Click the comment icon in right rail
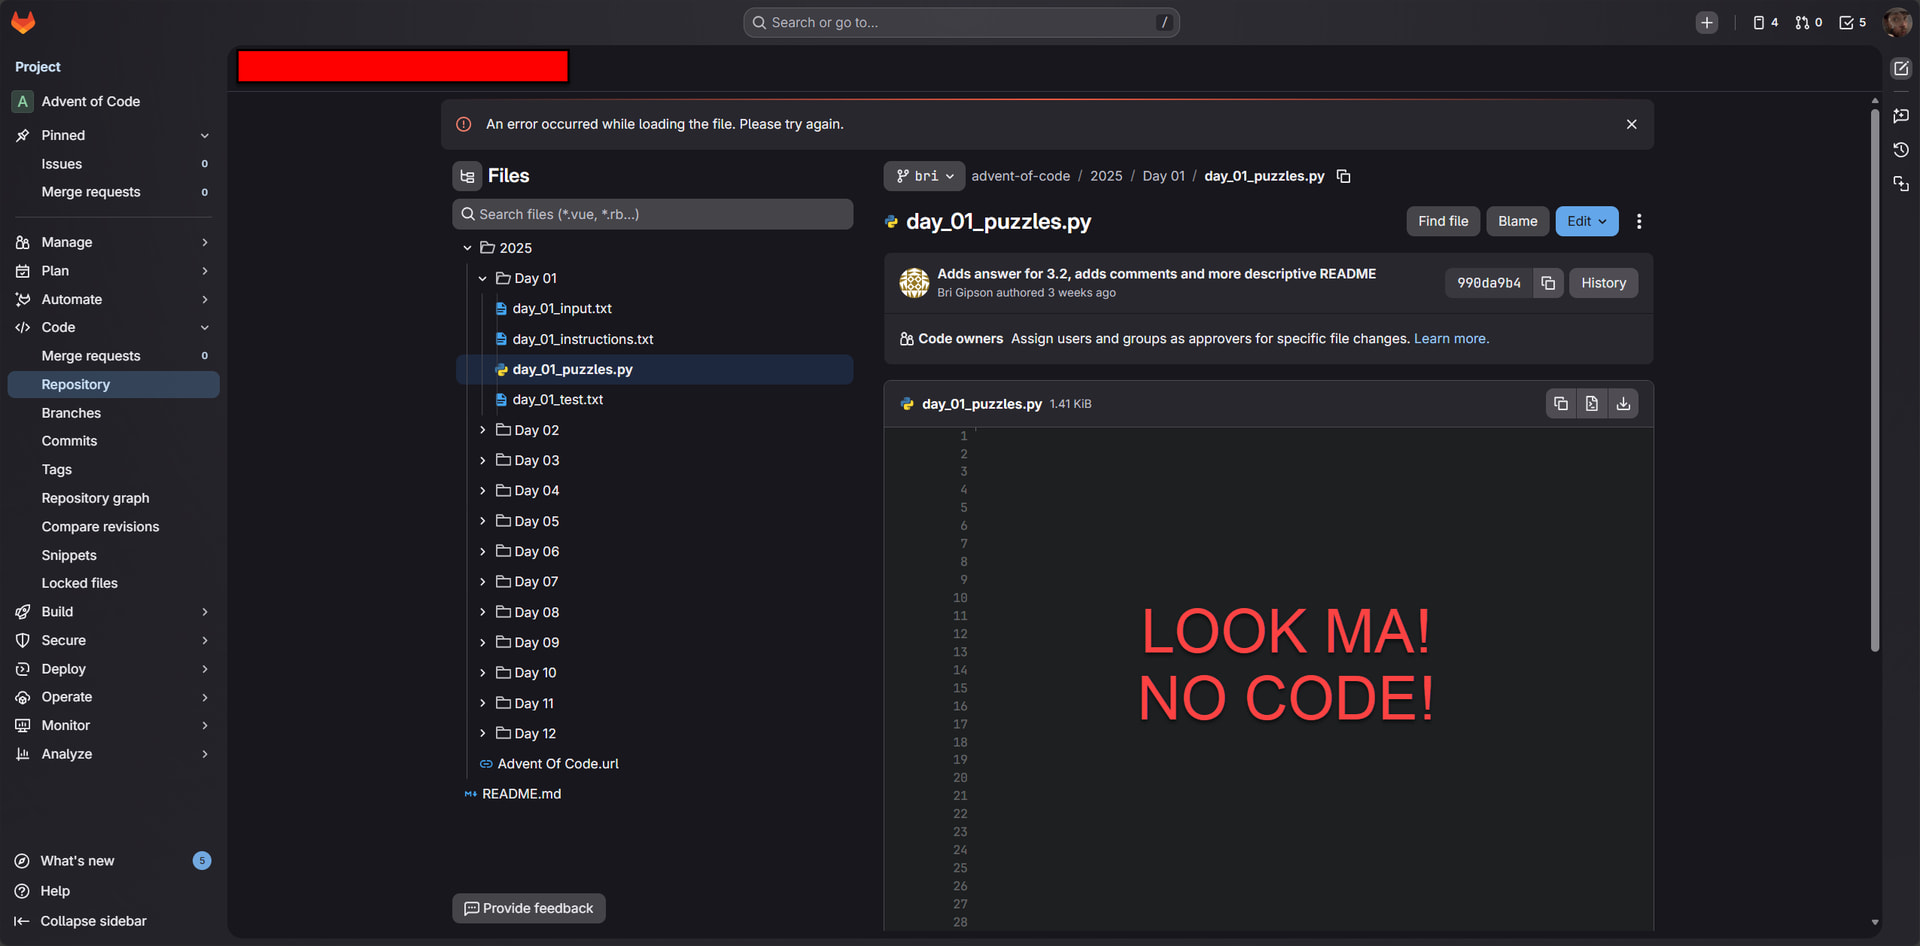The image size is (1920, 946). click(1901, 116)
